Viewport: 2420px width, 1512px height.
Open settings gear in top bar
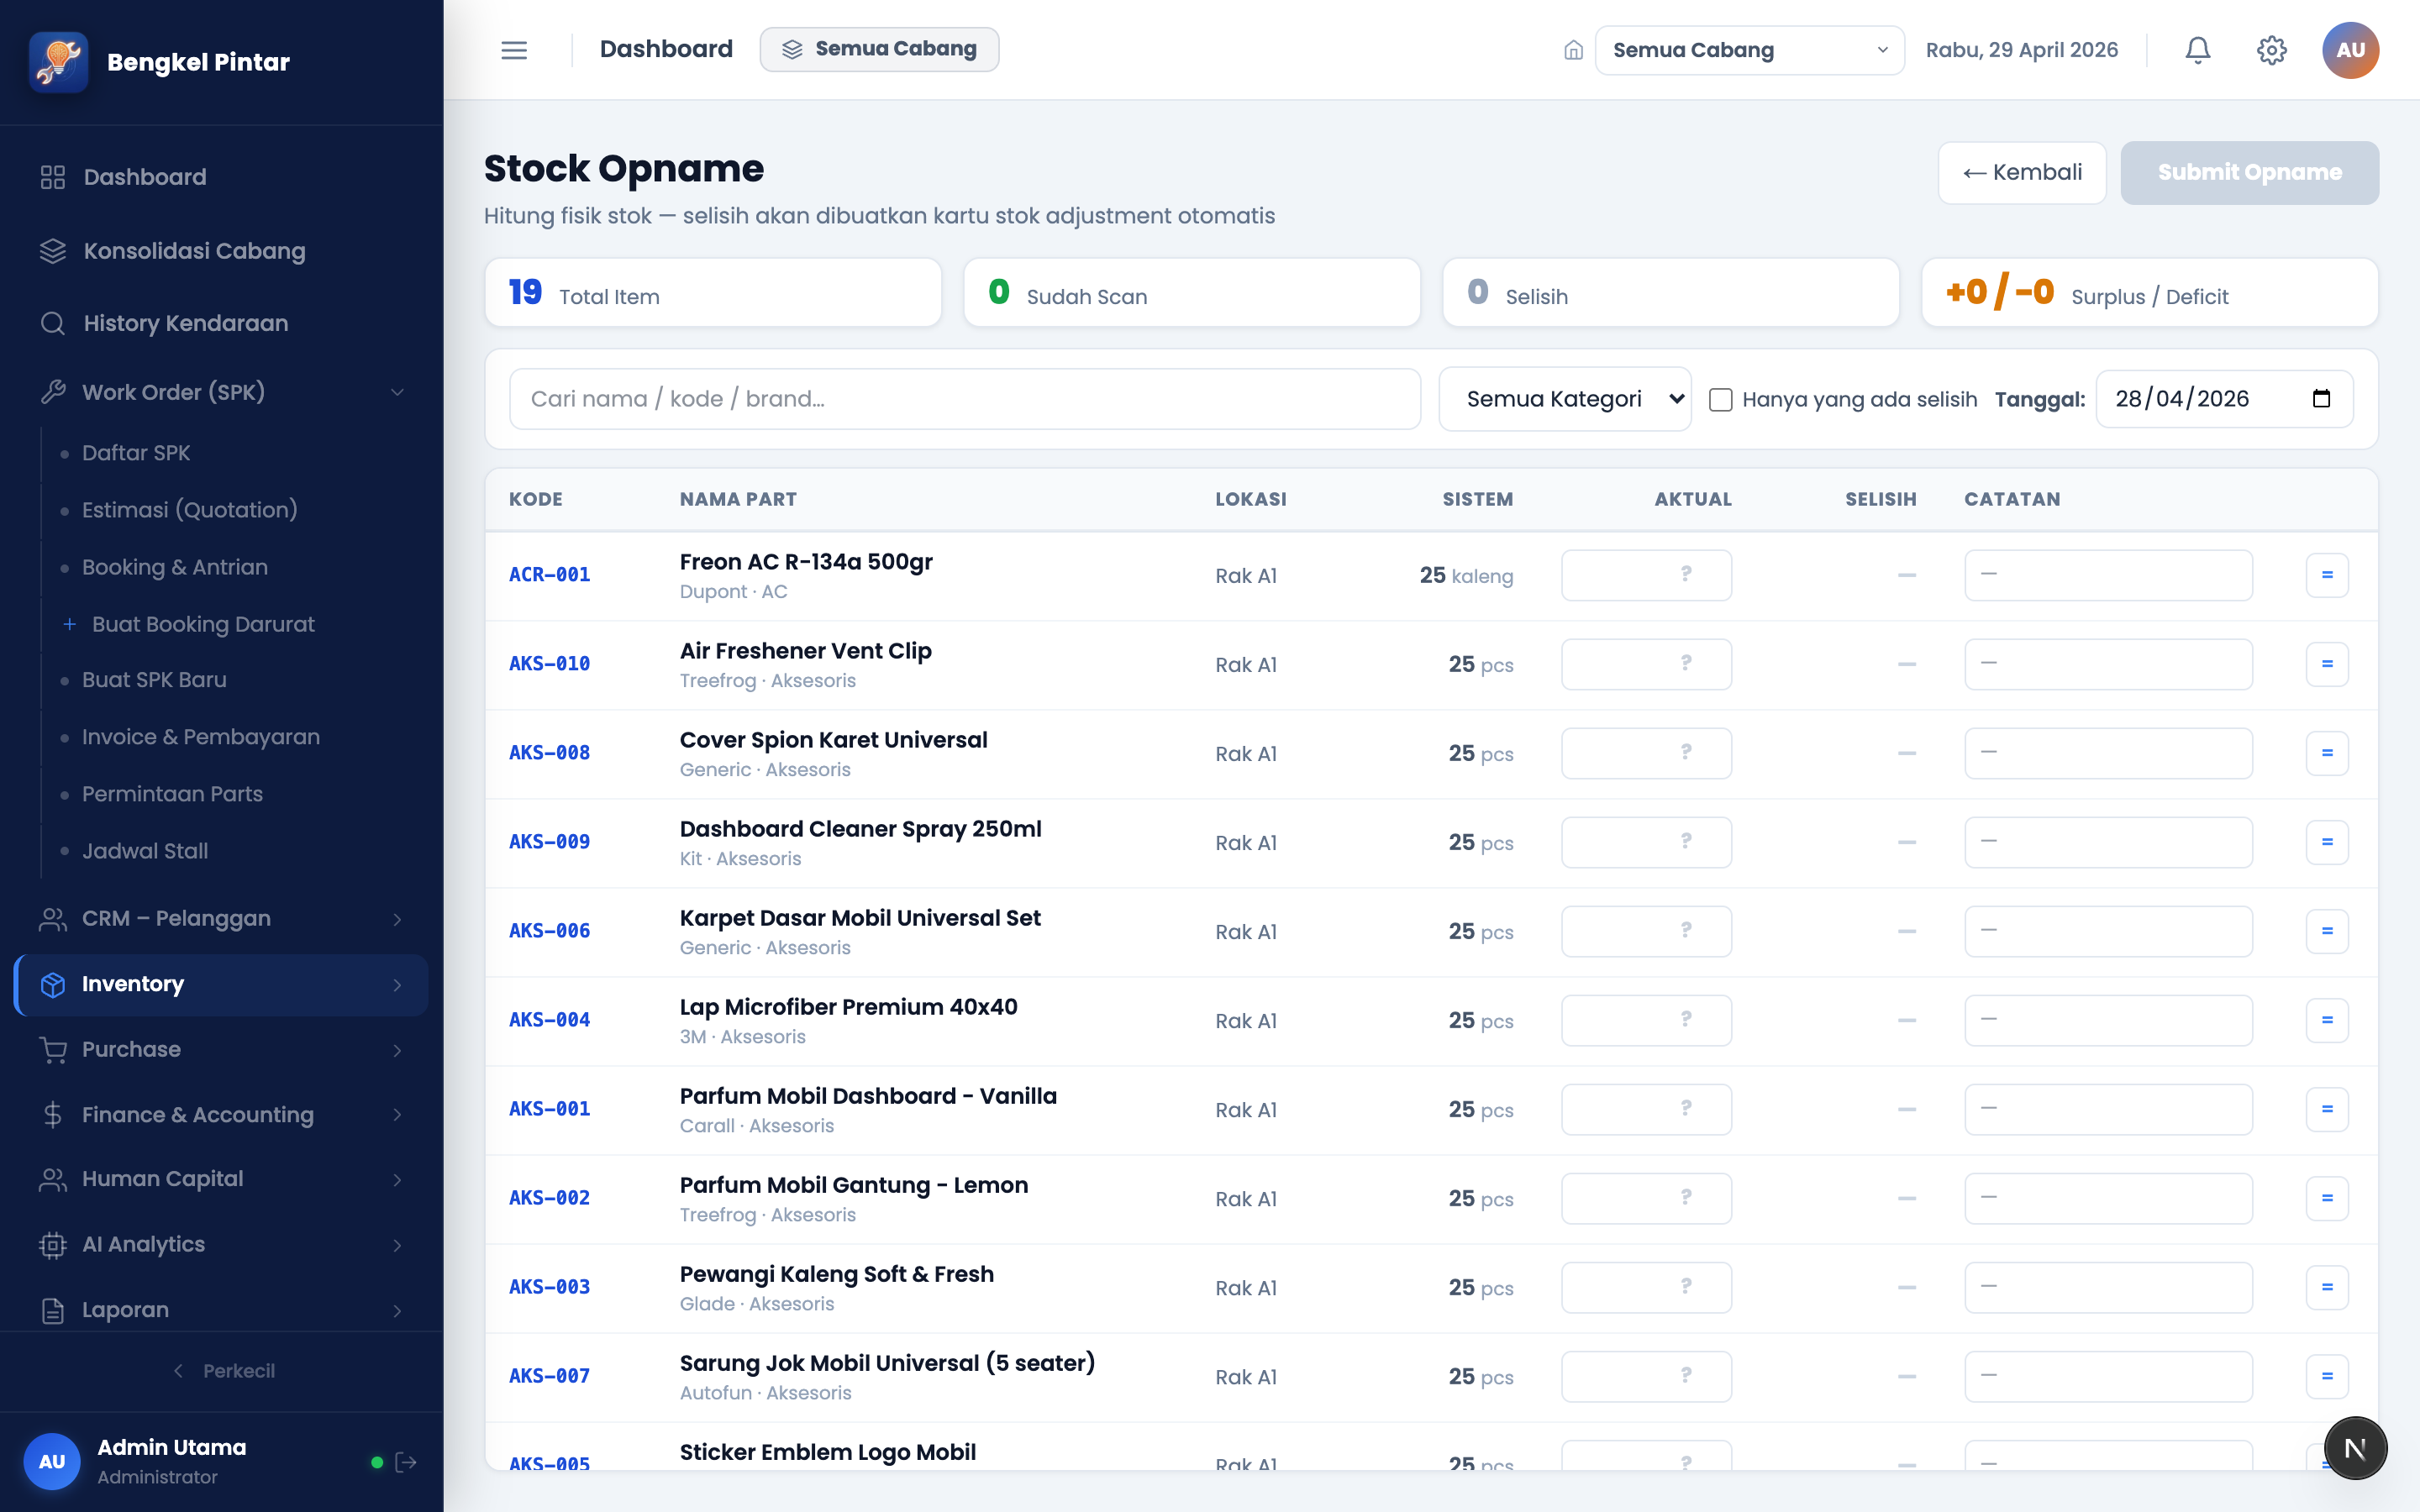pos(2271,50)
